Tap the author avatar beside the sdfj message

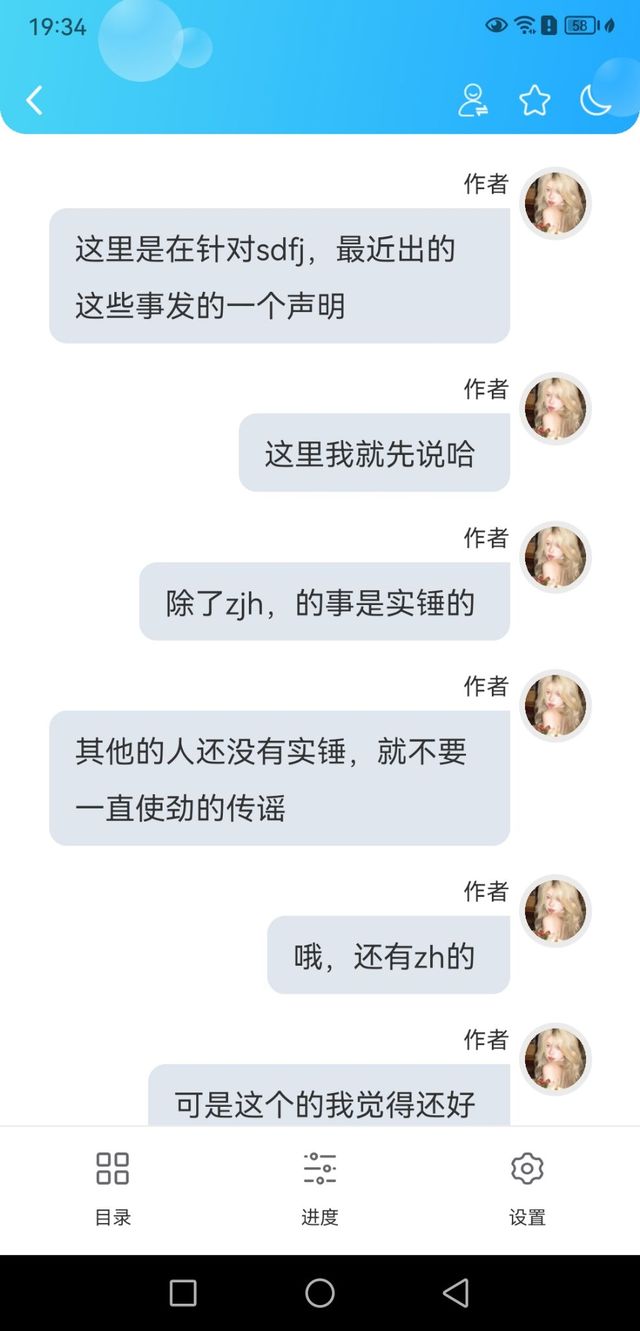(x=556, y=203)
